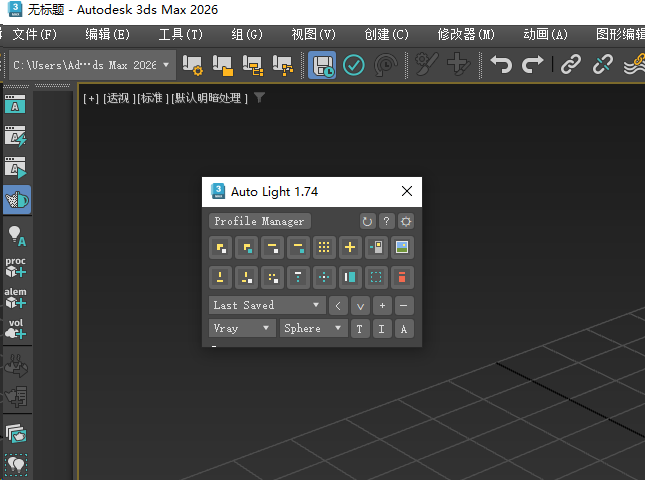
Task: Click the teal dotted cross icon
Action: click(x=324, y=277)
